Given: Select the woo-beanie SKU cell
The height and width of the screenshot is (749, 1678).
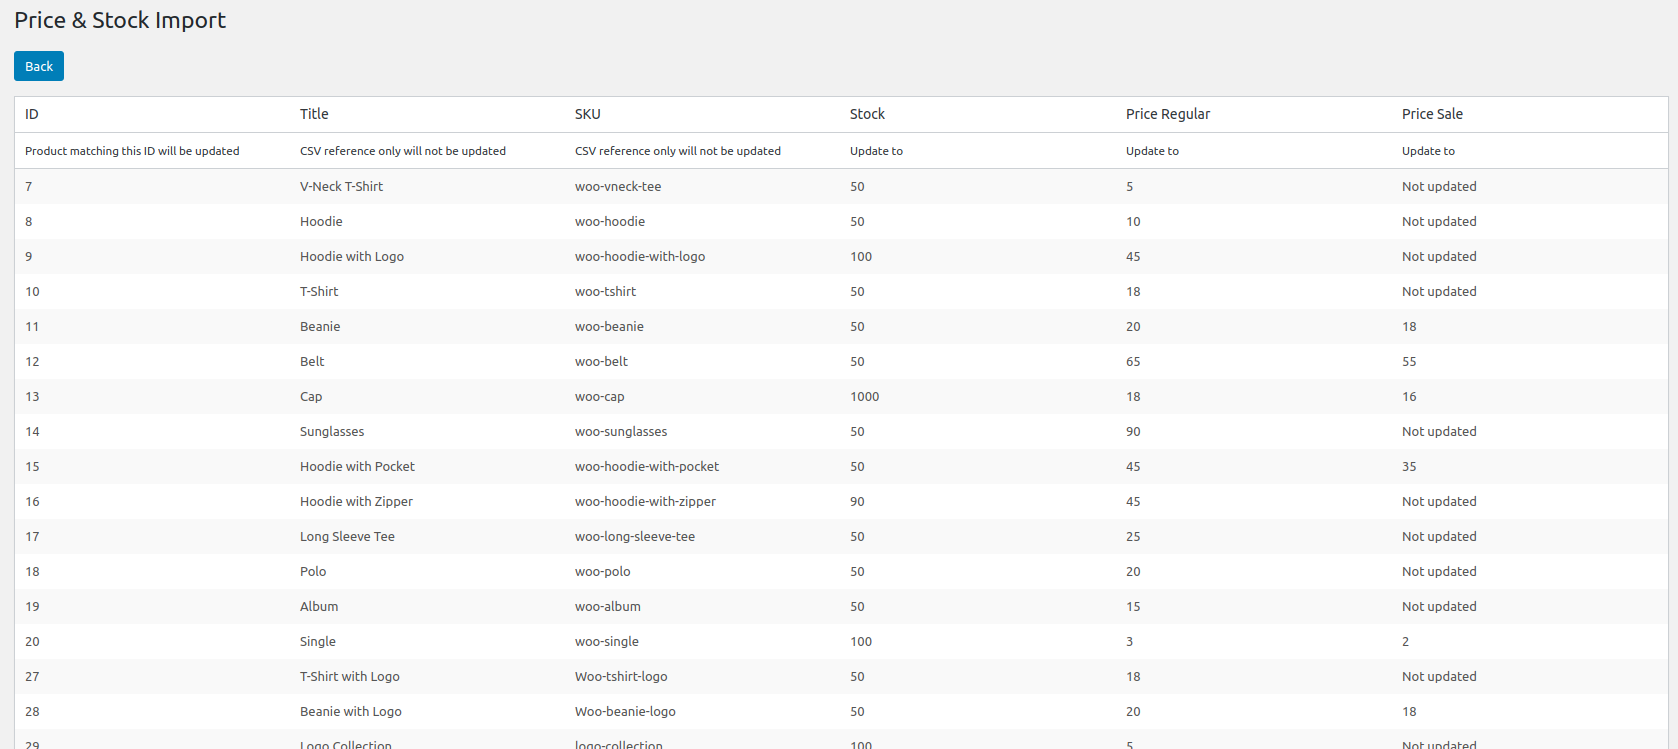Looking at the screenshot, I should click(609, 326).
